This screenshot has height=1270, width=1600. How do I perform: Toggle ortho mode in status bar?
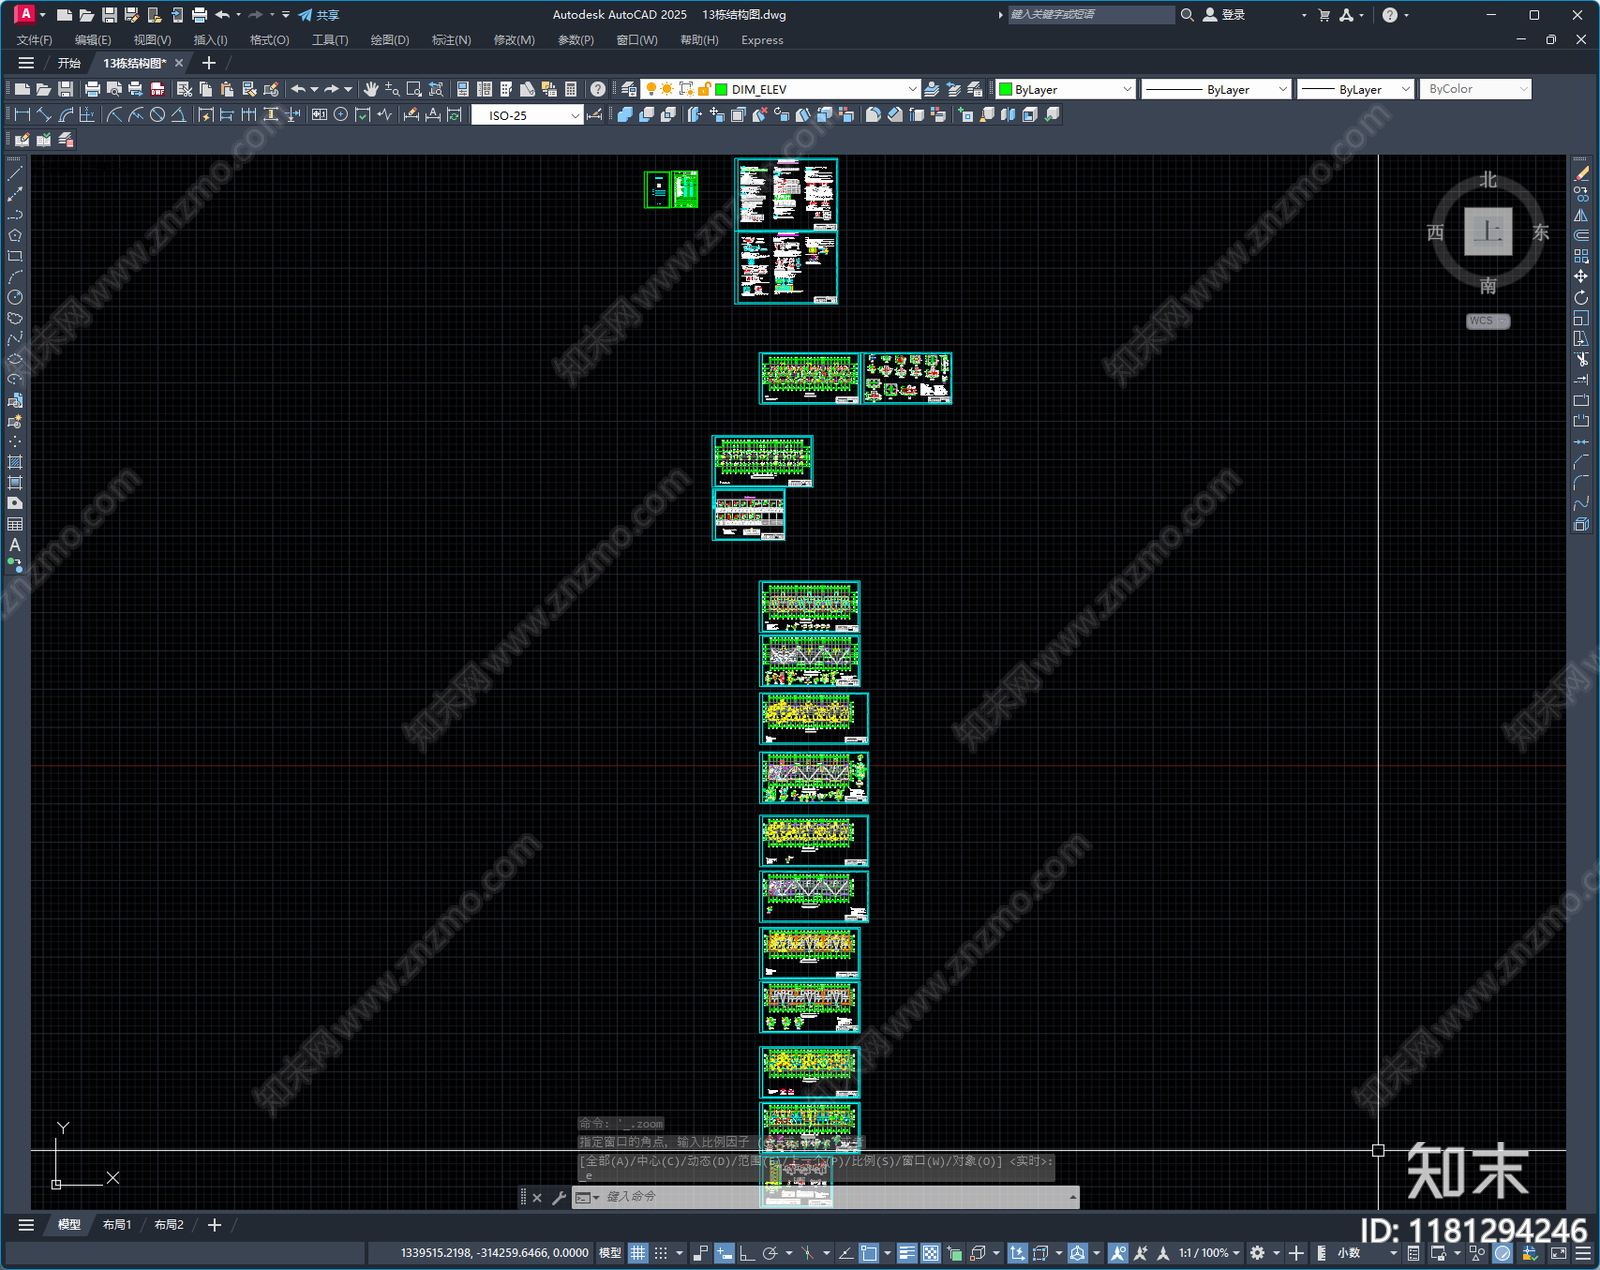(x=747, y=1253)
